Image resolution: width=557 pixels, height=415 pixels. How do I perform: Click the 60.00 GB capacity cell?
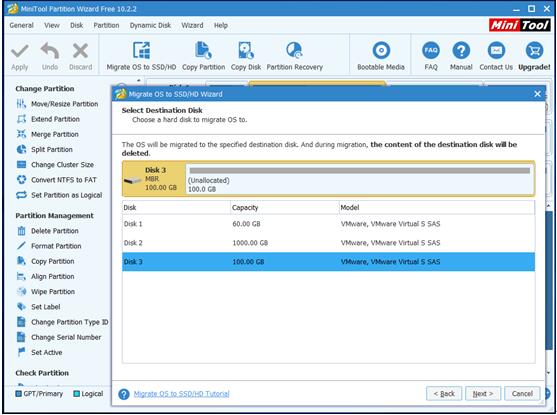point(246,224)
